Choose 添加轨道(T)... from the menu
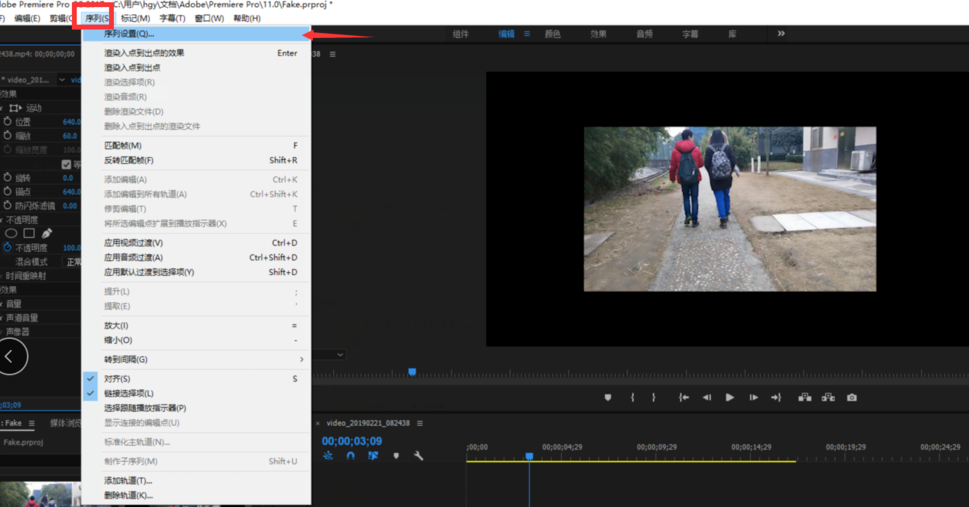The height and width of the screenshot is (507, 969). [128, 481]
